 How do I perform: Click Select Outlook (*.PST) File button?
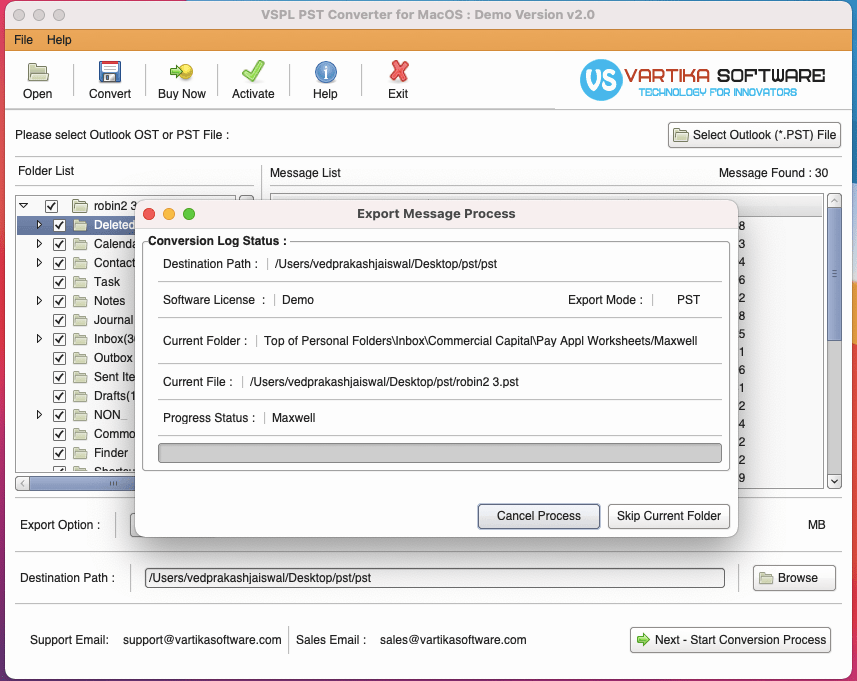[754, 135]
